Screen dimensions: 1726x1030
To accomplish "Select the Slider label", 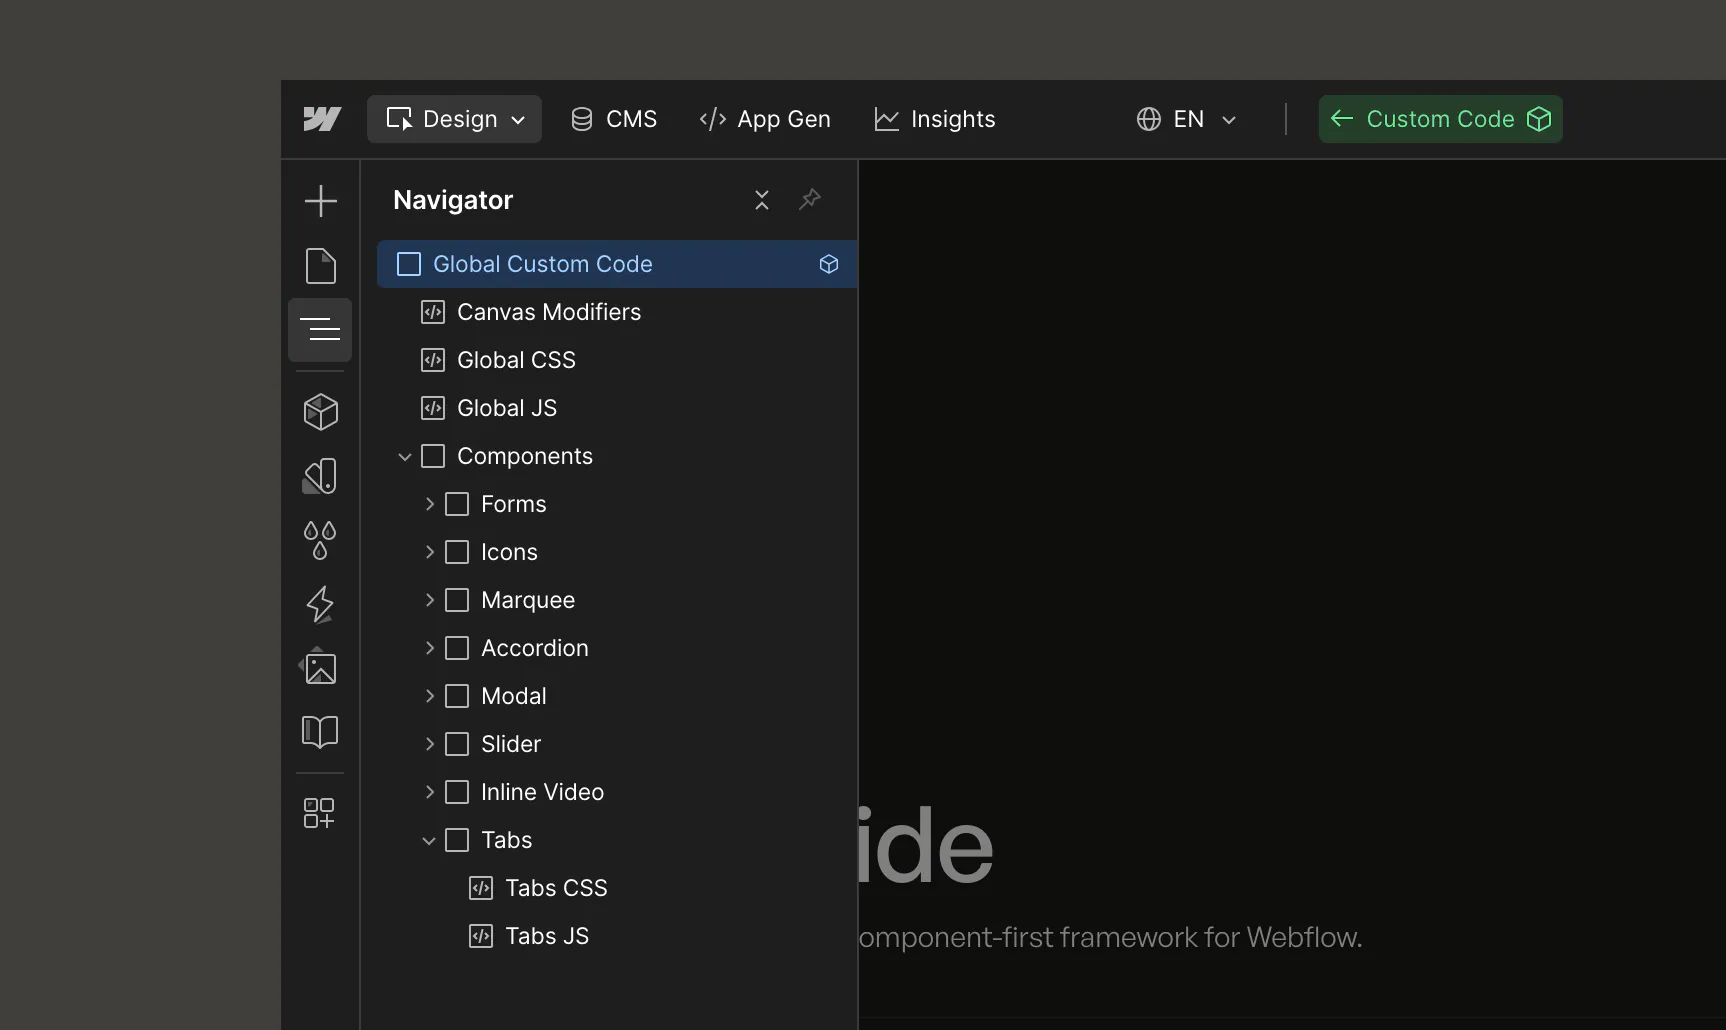I will click(511, 744).
